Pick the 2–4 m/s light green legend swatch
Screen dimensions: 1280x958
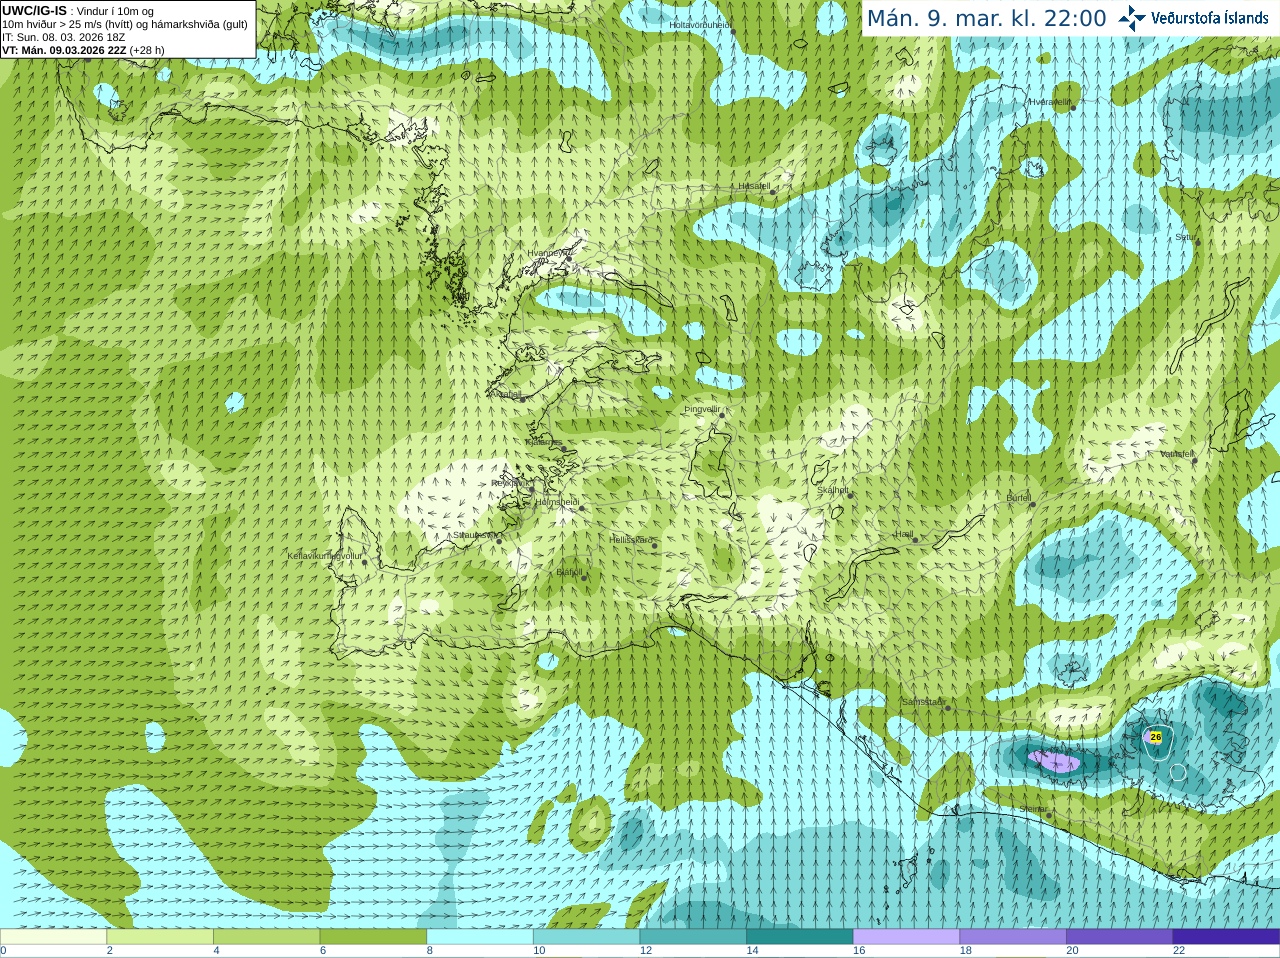pyautogui.click(x=160, y=937)
